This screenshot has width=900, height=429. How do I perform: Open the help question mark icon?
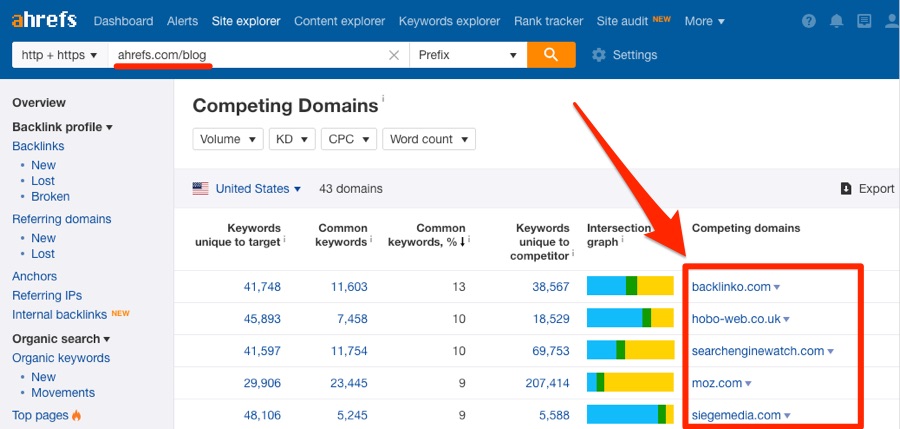coord(809,21)
